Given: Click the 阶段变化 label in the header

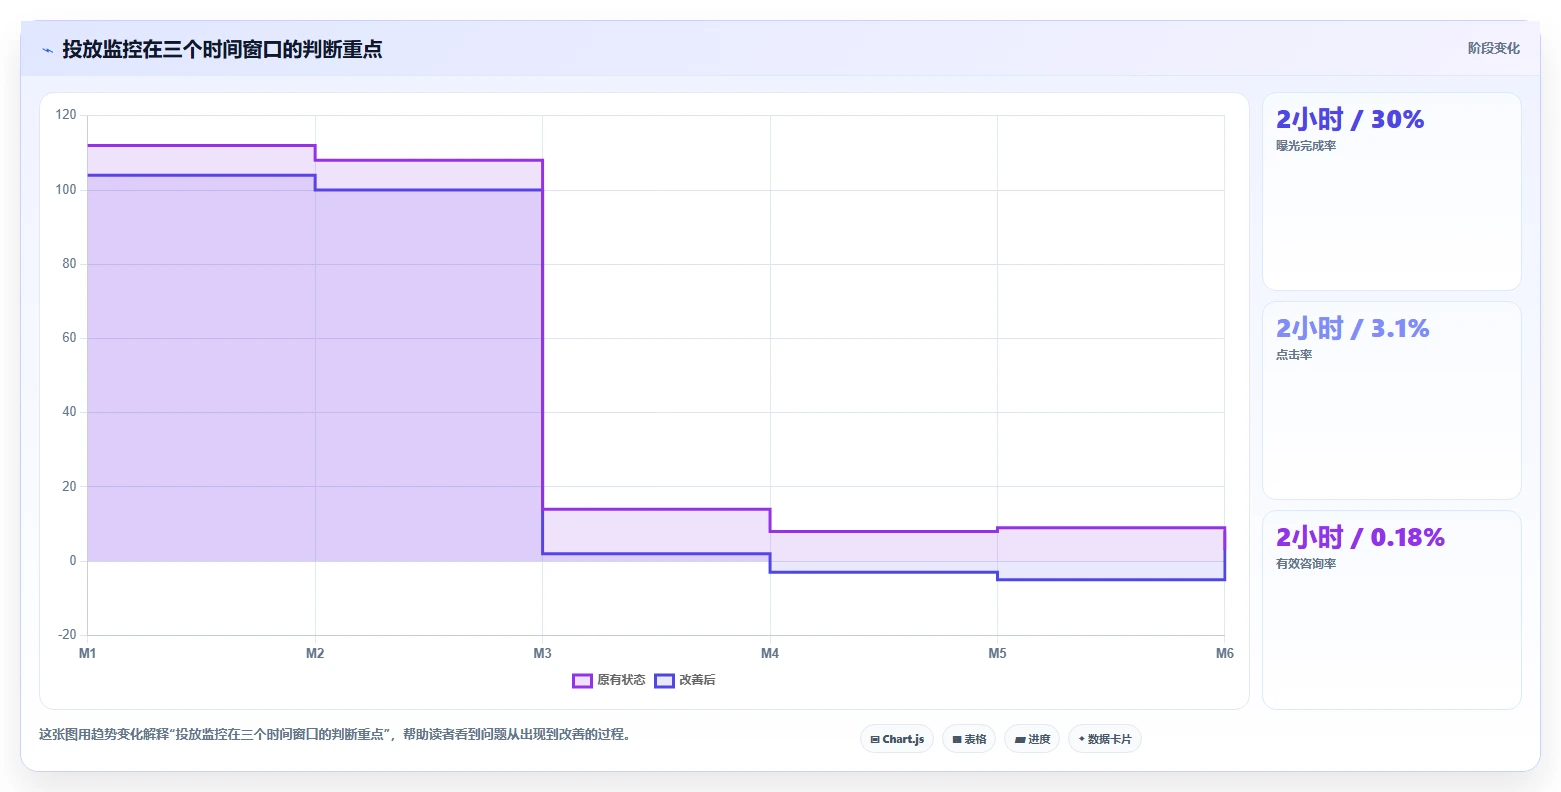Looking at the screenshot, I should (x=1494, y=48).
